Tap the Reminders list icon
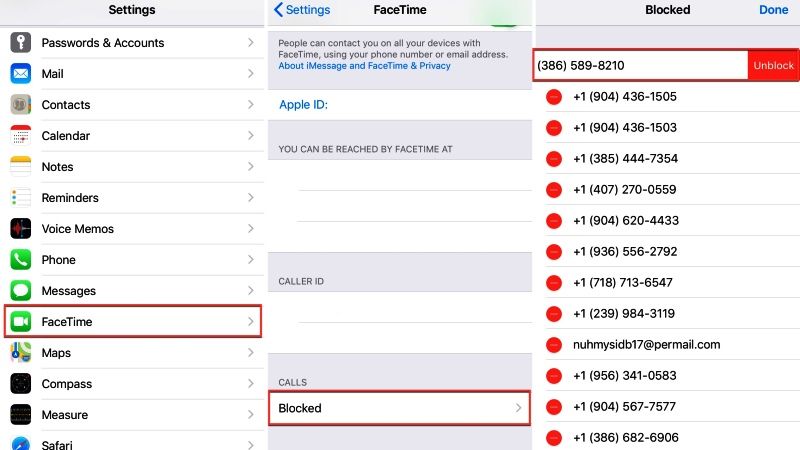800x450 pixels. pyautogui.click(x=20, y=197)
